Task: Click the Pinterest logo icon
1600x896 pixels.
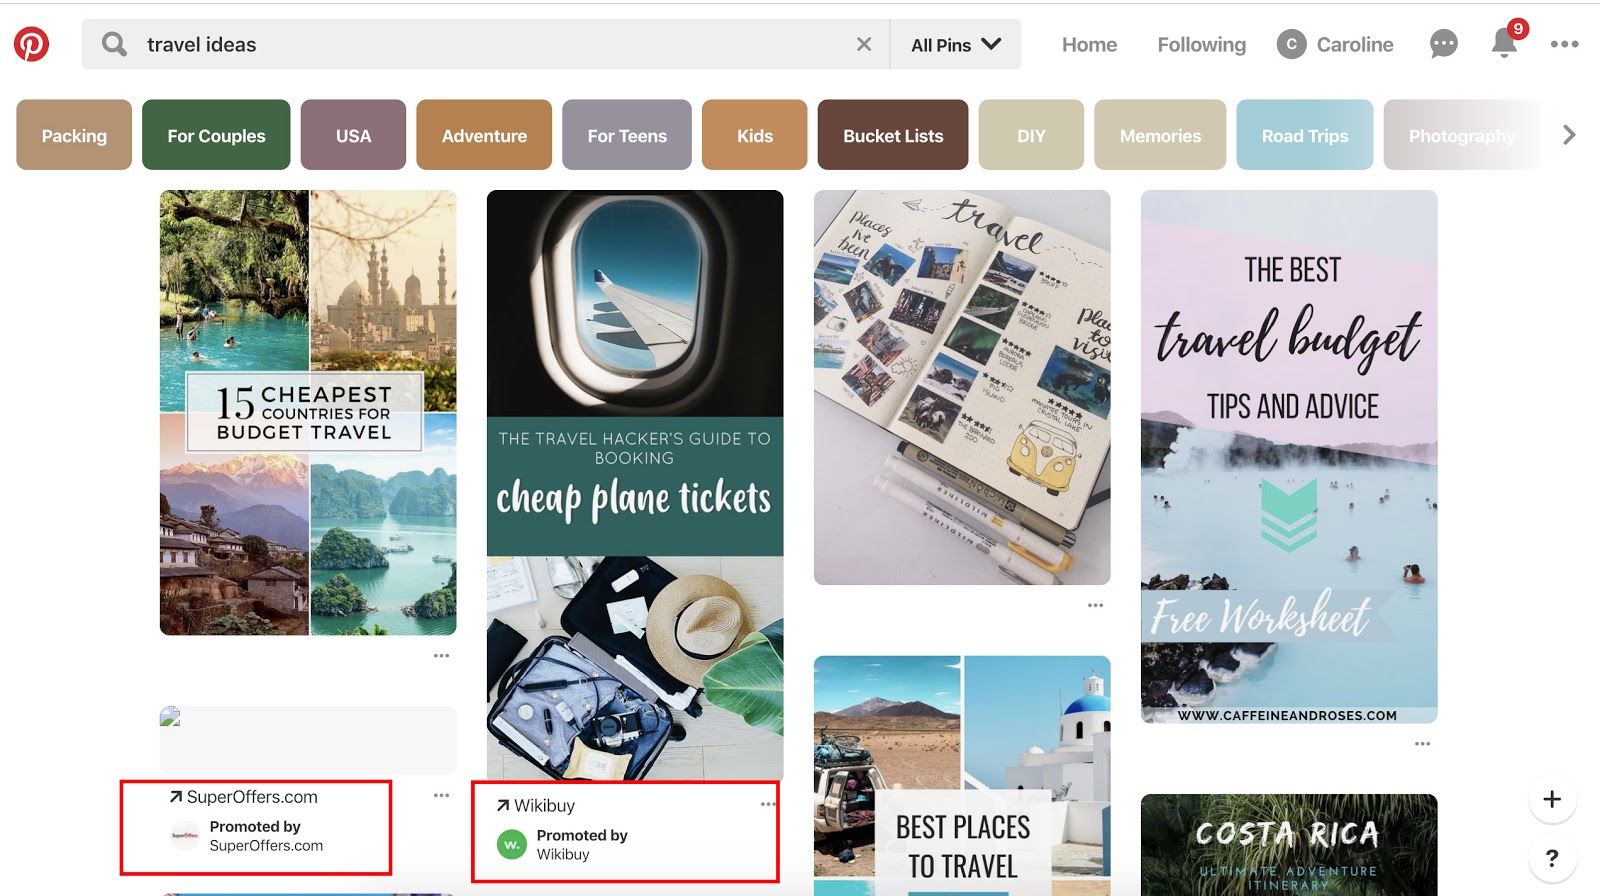Action: click(x=31, y=44)
